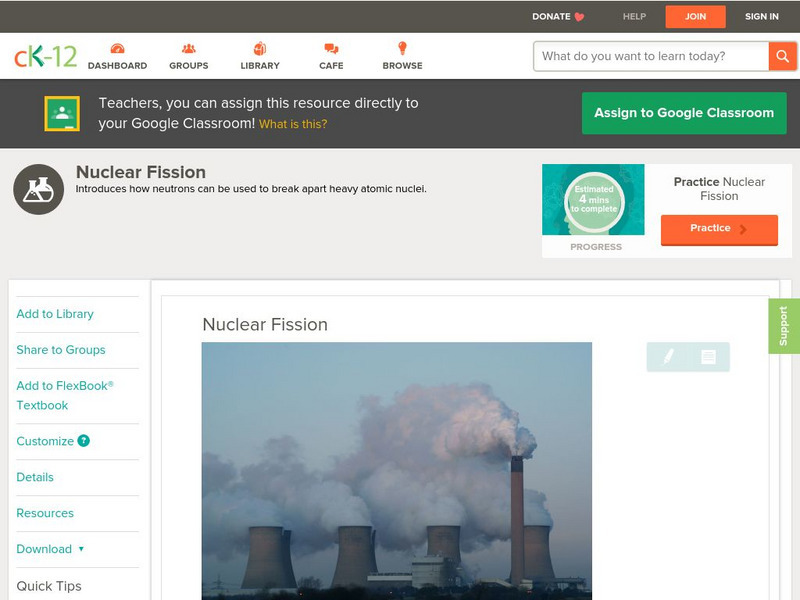Click the CK-12 logo

click(45, 56)
